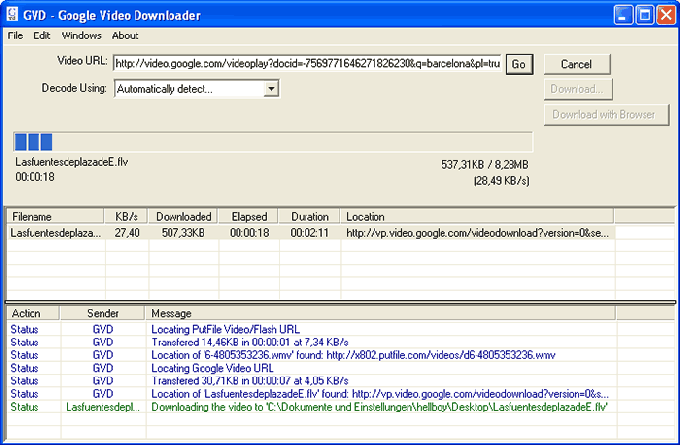680x445 pixels.
Task: Click the Go button
Action: 519,64
